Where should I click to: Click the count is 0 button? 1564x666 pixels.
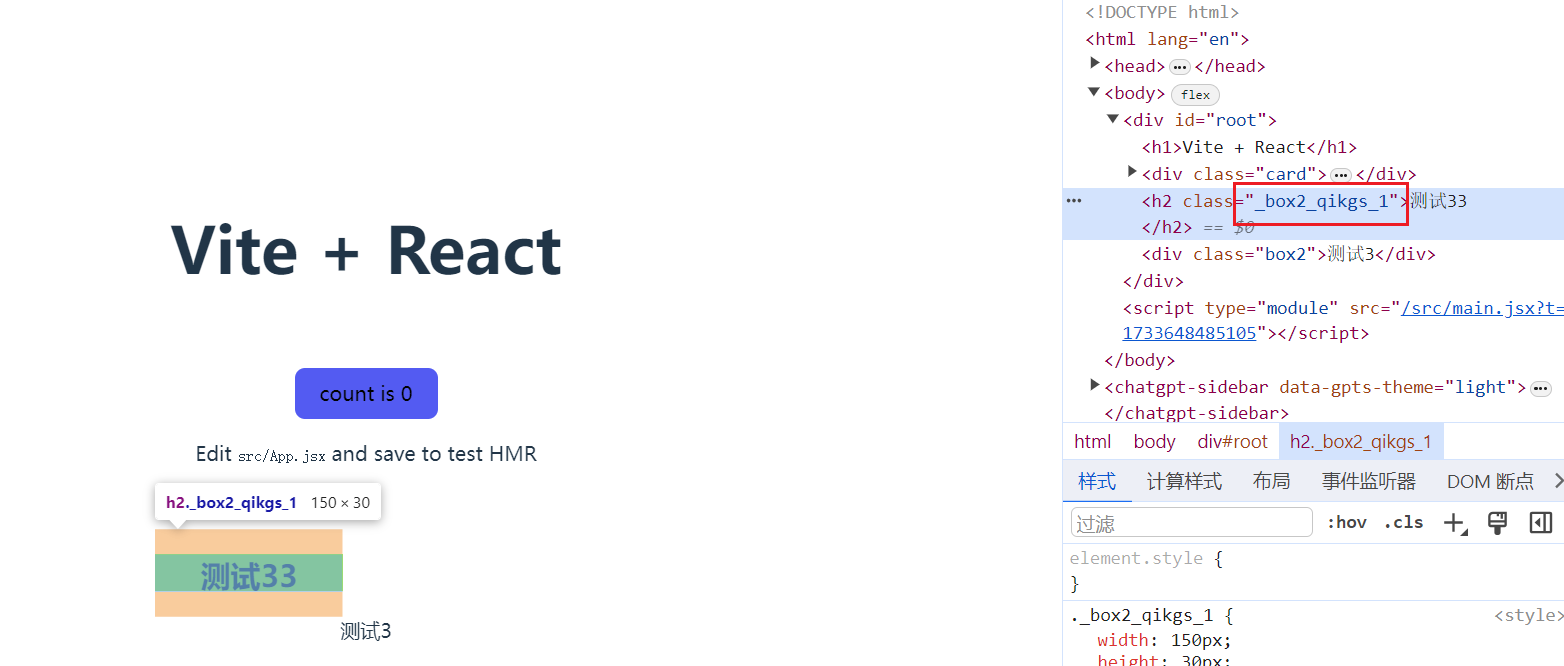pos(366,393)
